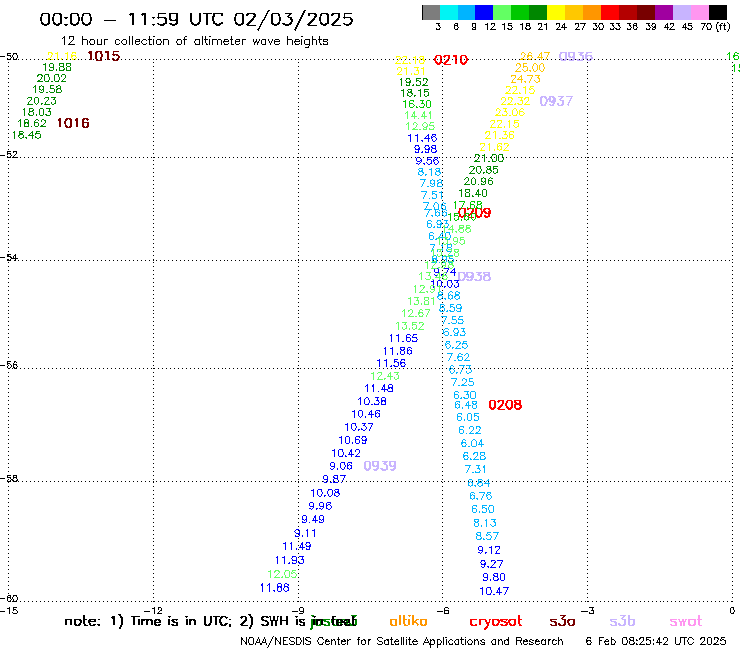Select the wave height value "16.30"

click(x=417, y=104)
